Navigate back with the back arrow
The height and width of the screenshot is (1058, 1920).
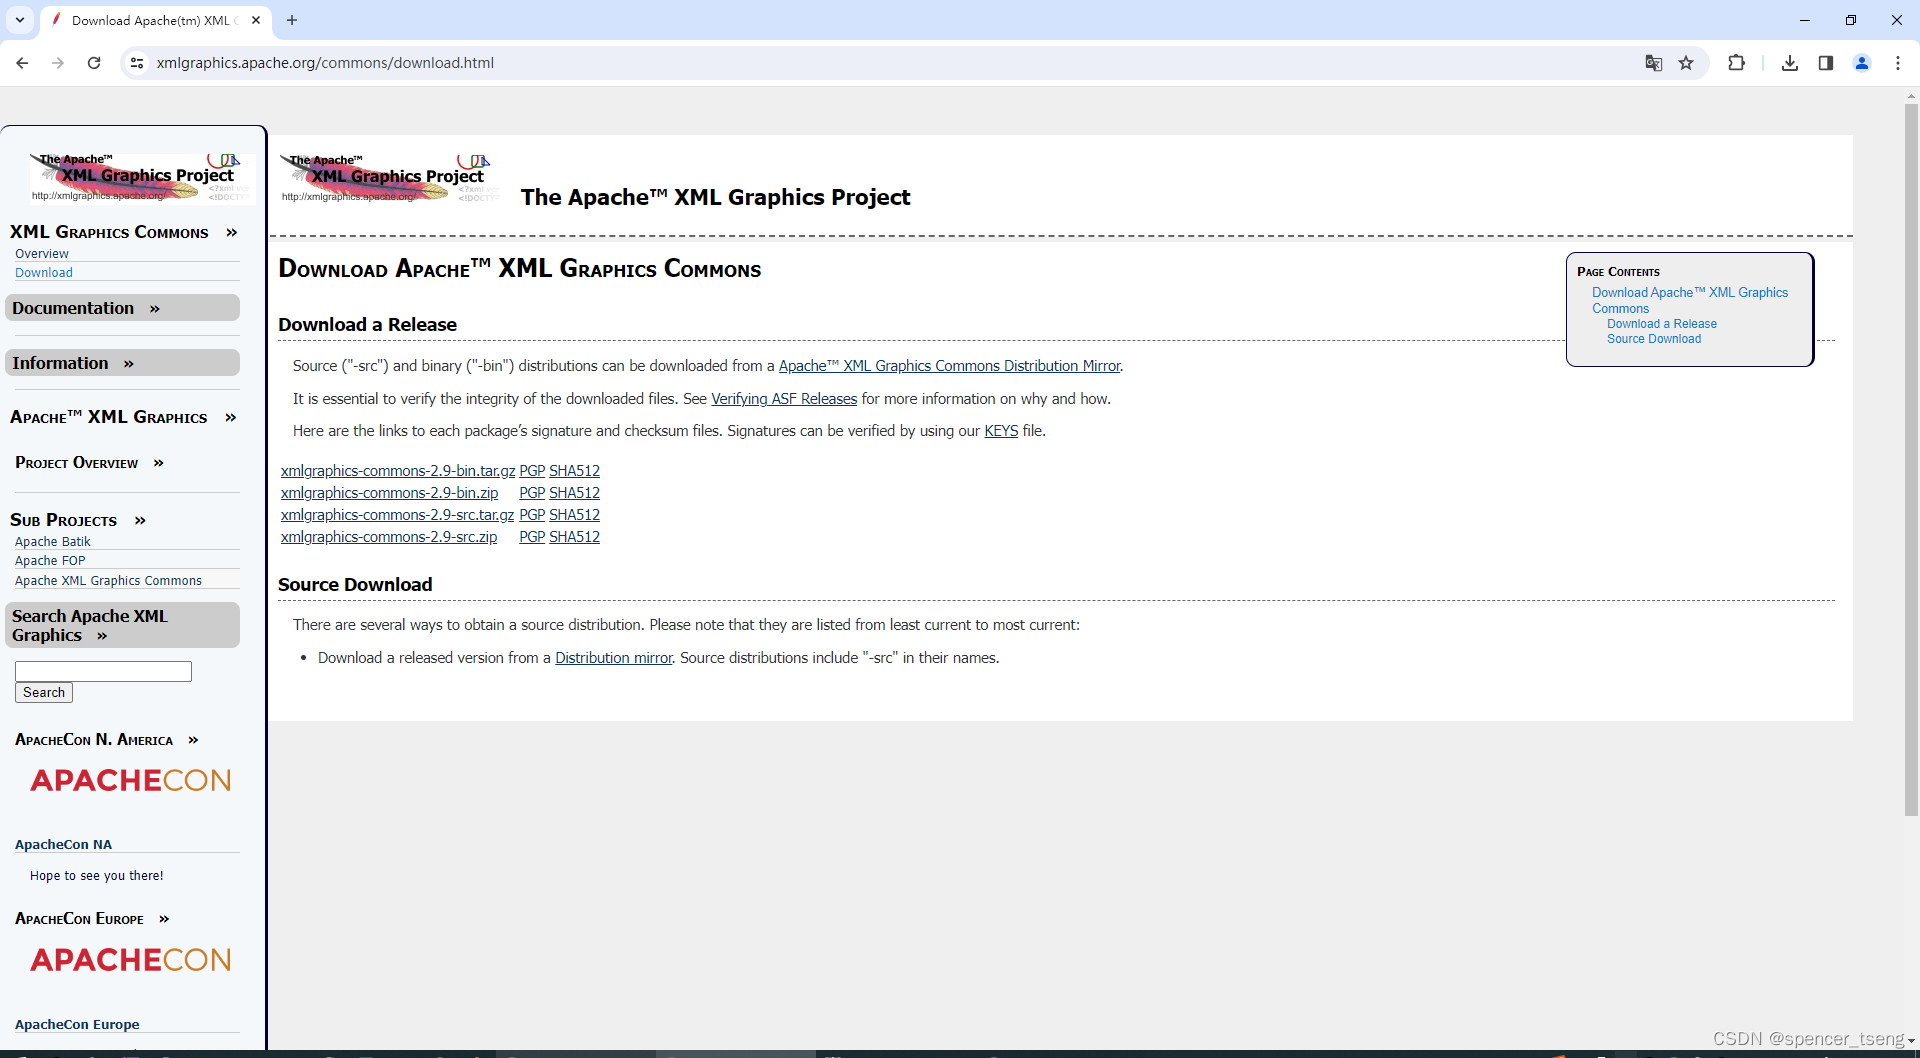coord(22,62)
